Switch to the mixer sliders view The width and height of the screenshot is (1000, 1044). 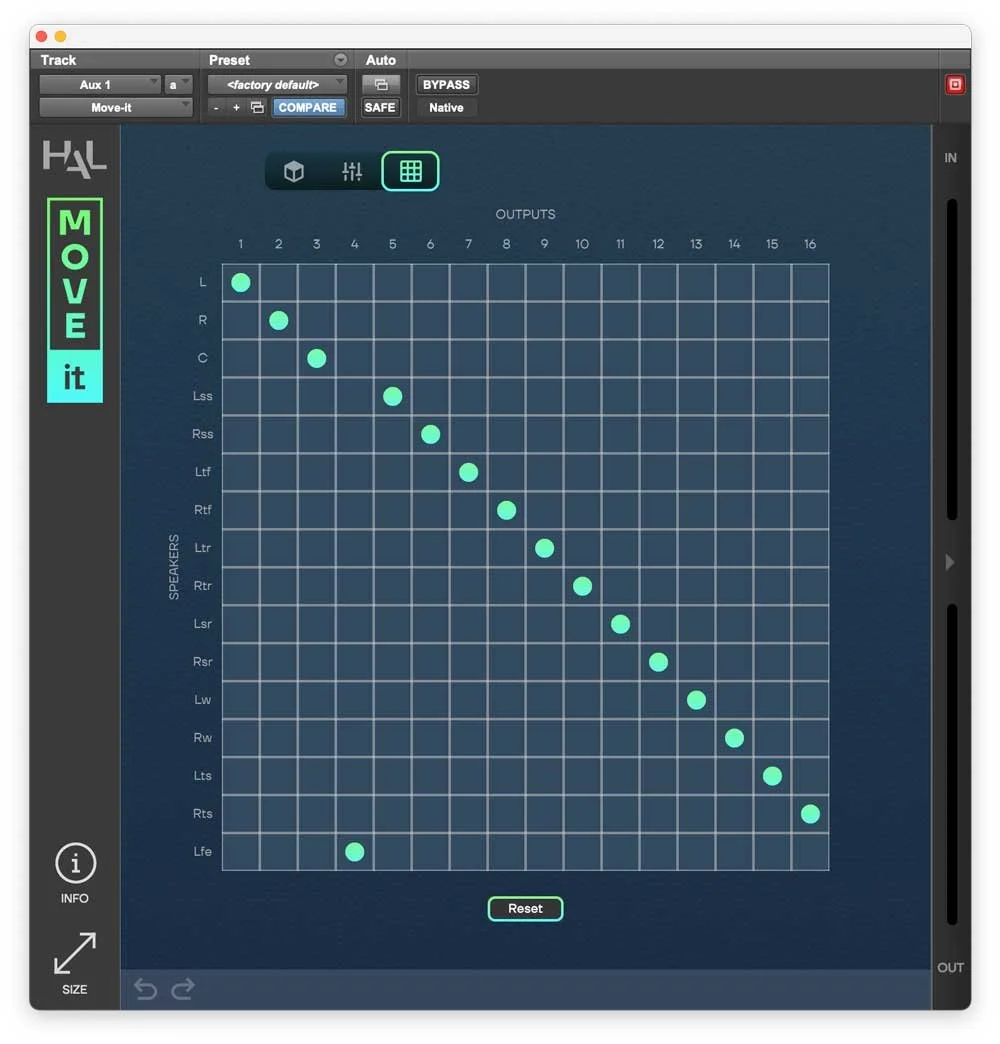point(352,171)
